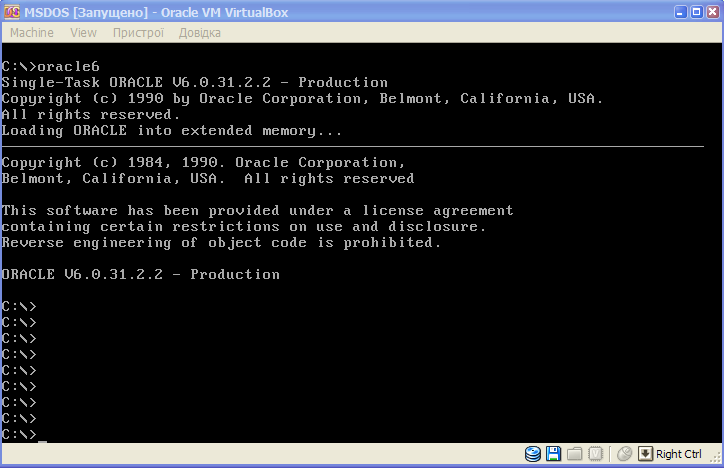Click 'Reverse engineering of object code is prohibited.' line
The width and height of the screenshot is (724, 468).
(x=221, y=243)
